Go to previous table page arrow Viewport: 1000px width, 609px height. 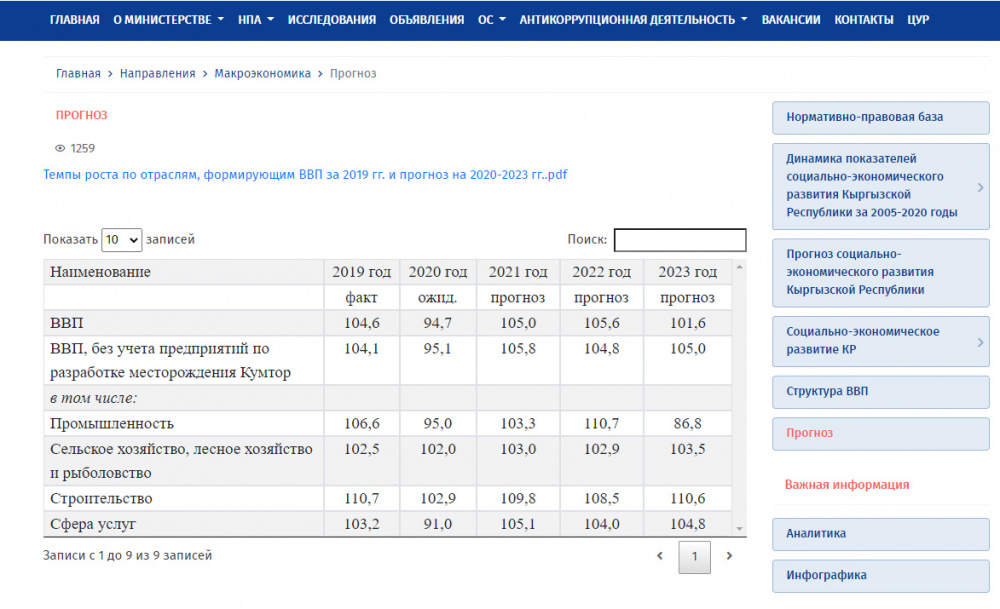[x=659, y=556]
